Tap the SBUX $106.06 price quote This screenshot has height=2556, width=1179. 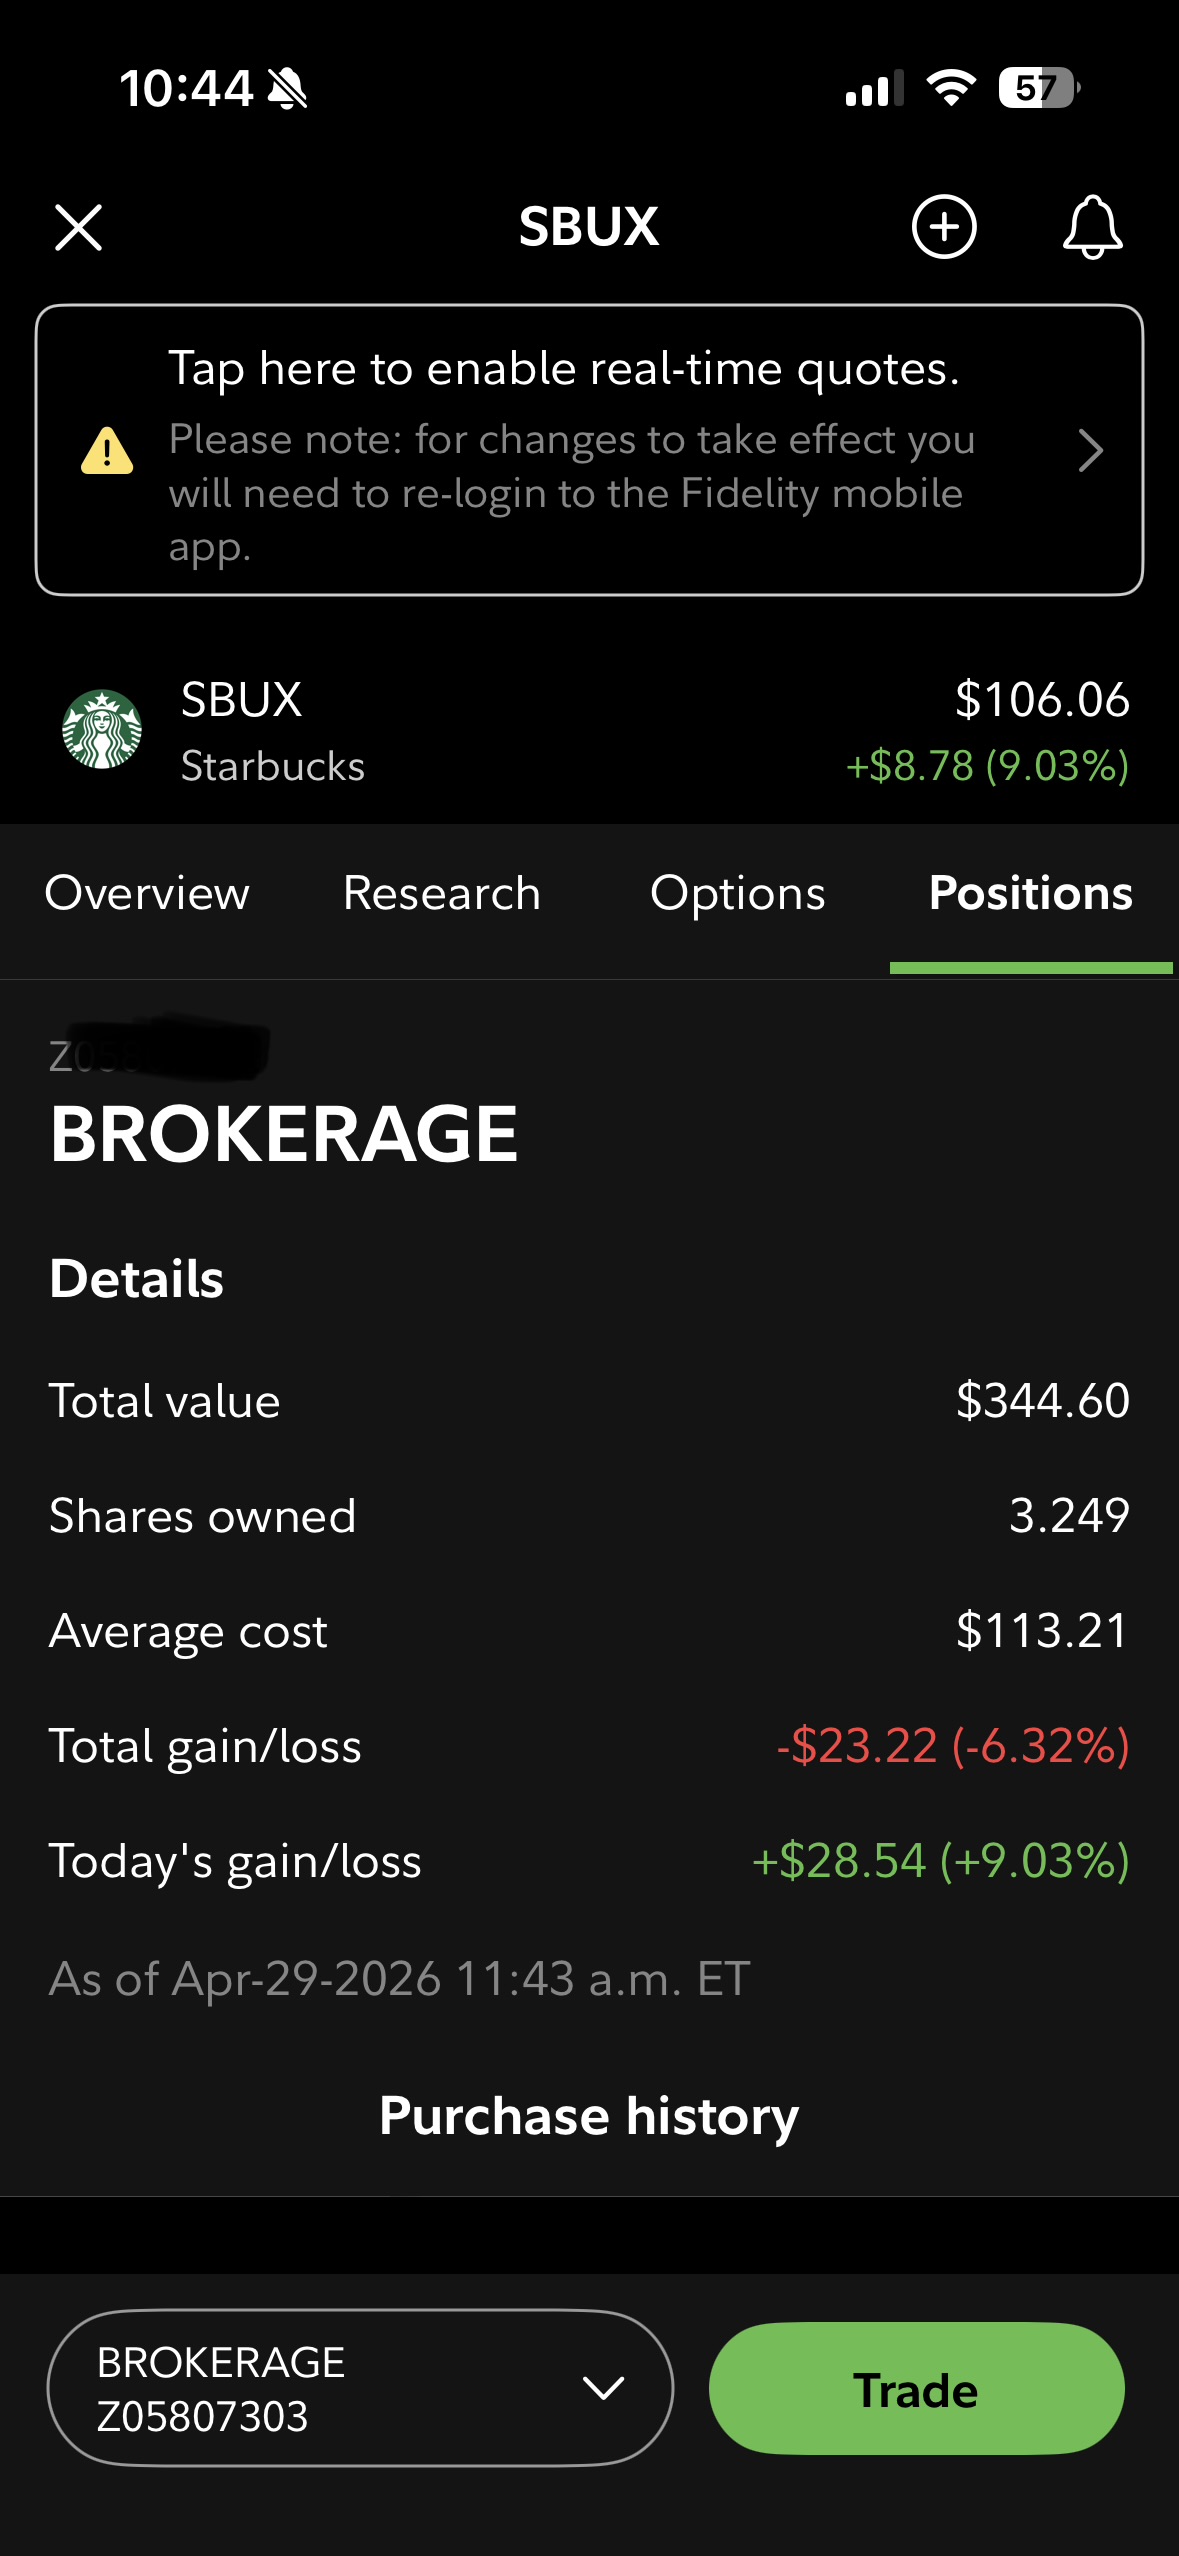coord(1042,699)
